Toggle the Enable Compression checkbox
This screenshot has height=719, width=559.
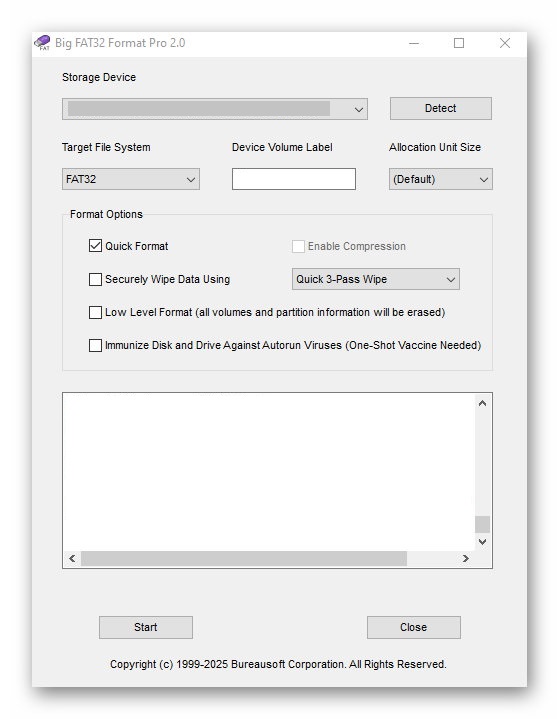[298, 246]
